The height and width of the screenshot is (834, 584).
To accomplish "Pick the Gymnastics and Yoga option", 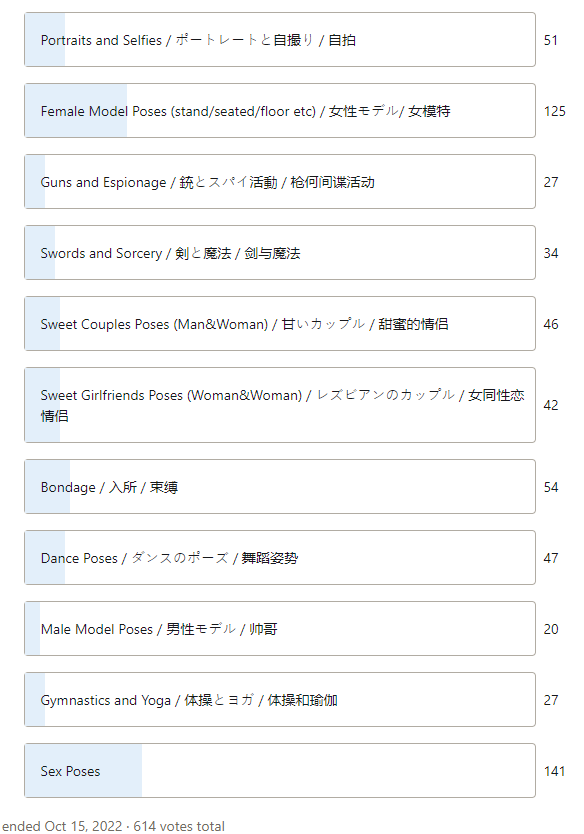I will (x=280, y=700).
